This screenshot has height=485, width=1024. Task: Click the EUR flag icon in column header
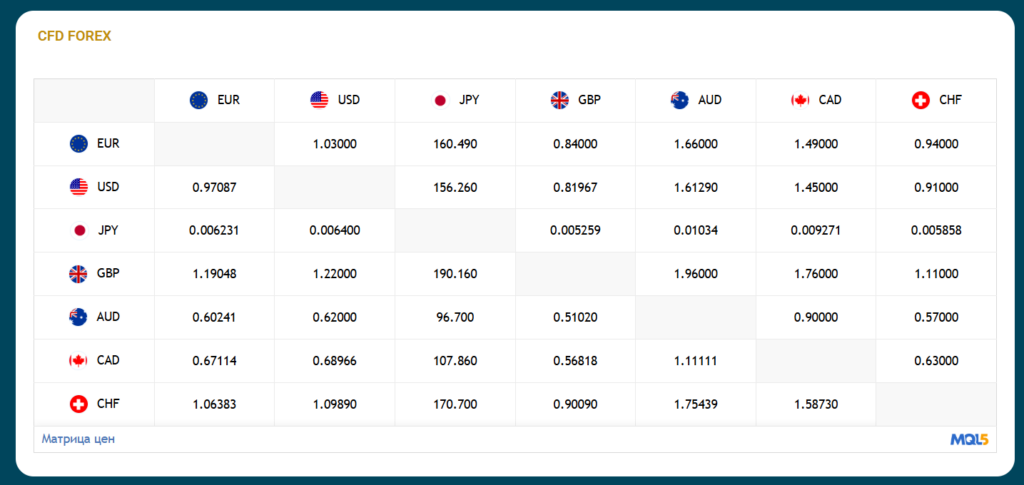[199, 100]
